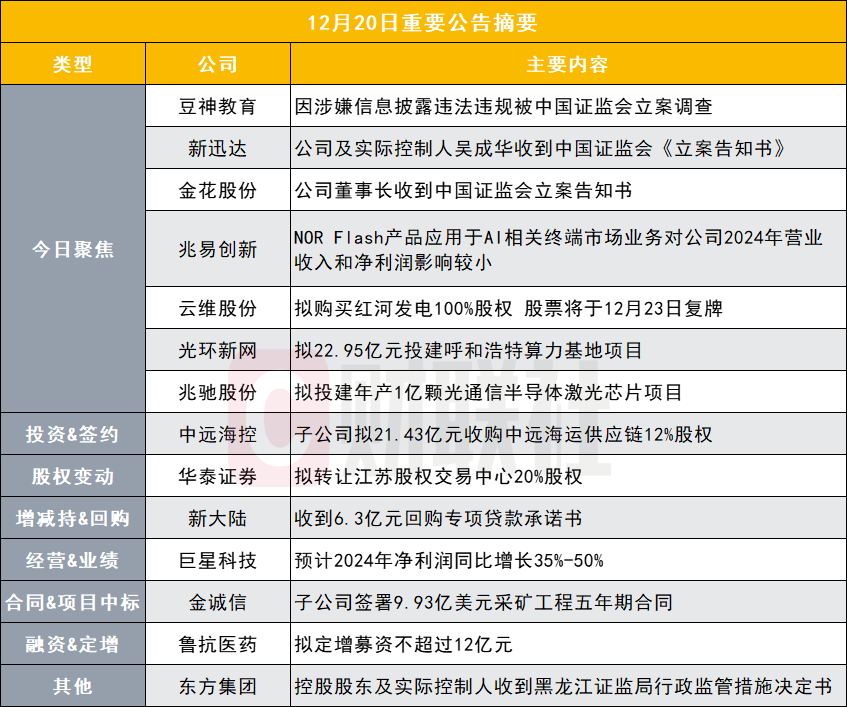The image size is (847, 707).
Task: Select company cell 兆驰股份
Action: [x=218, y=393]
